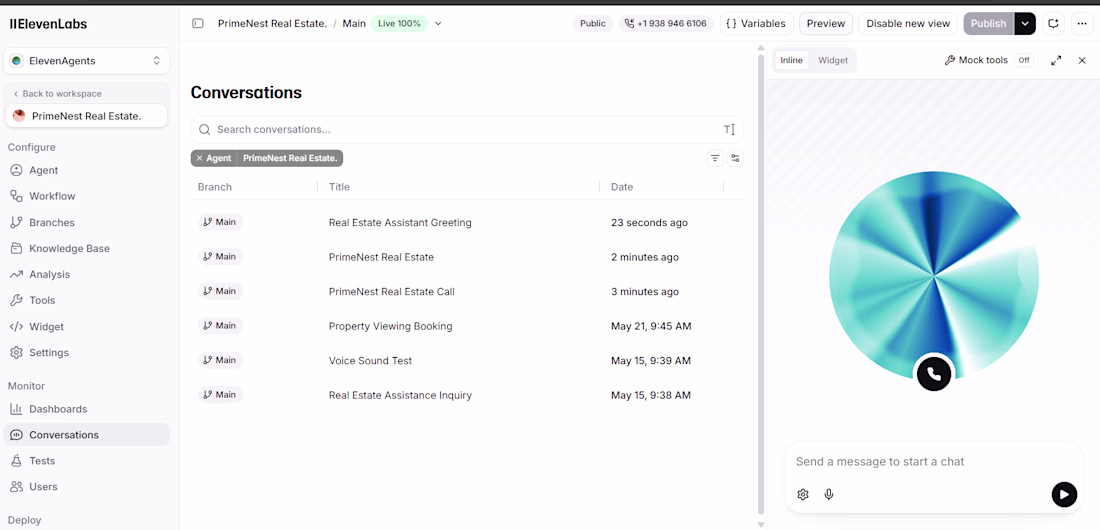
Task: Expand the preview panel to fullscreen
Action: click(1056, 60)
